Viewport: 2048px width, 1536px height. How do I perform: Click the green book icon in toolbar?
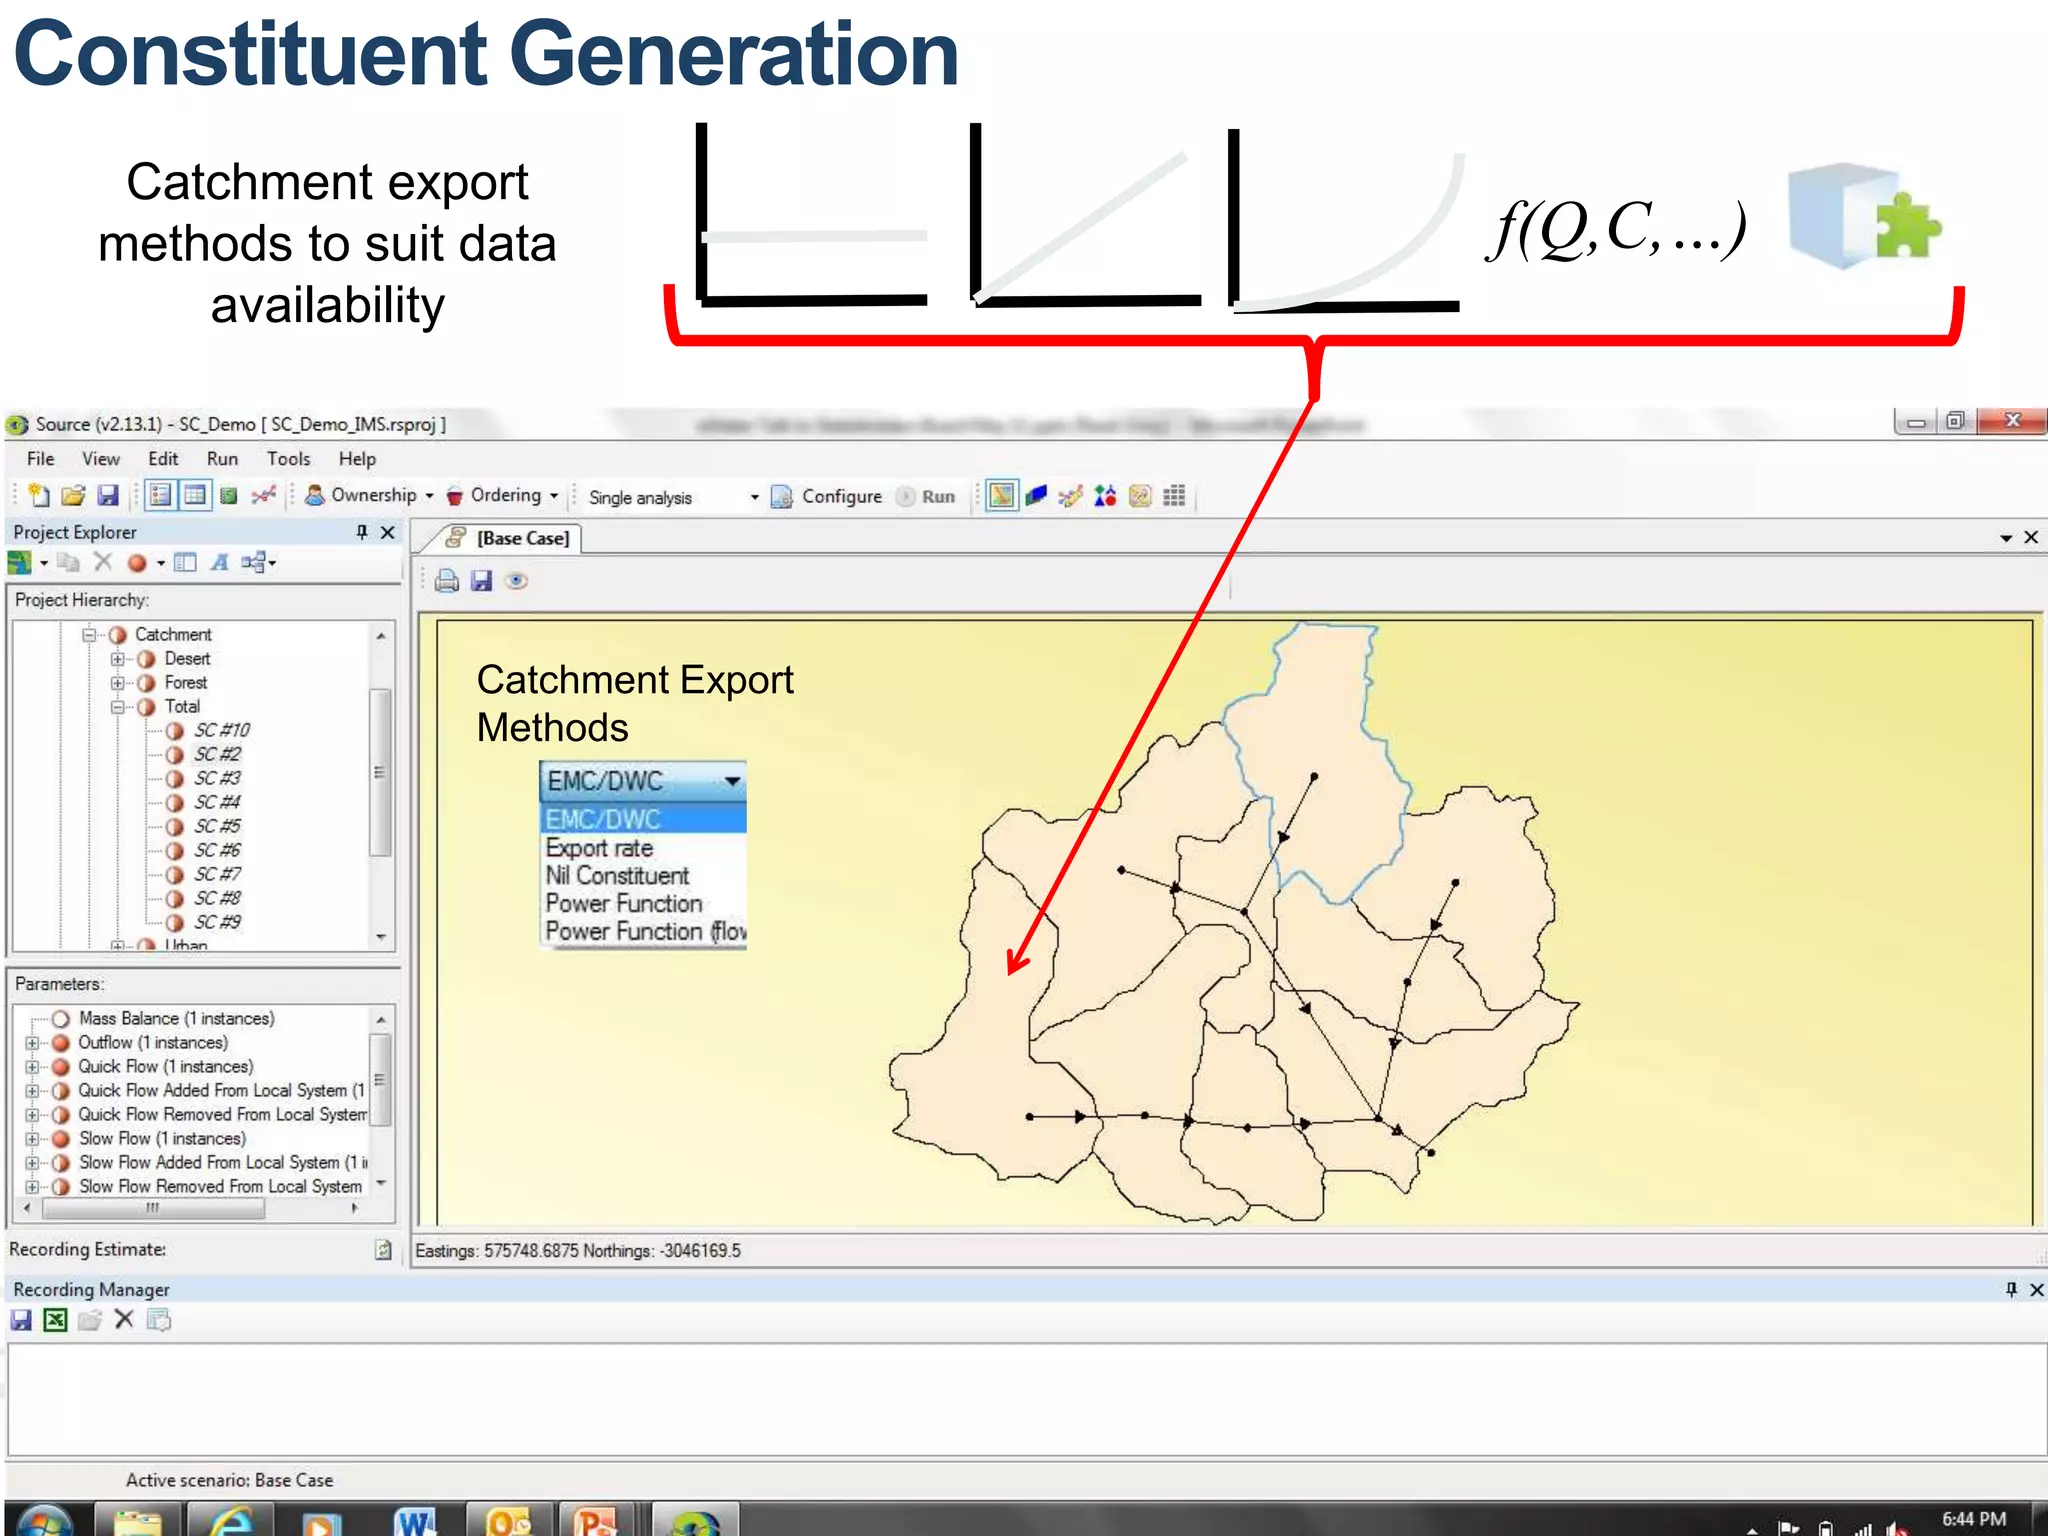coord(229,495)
